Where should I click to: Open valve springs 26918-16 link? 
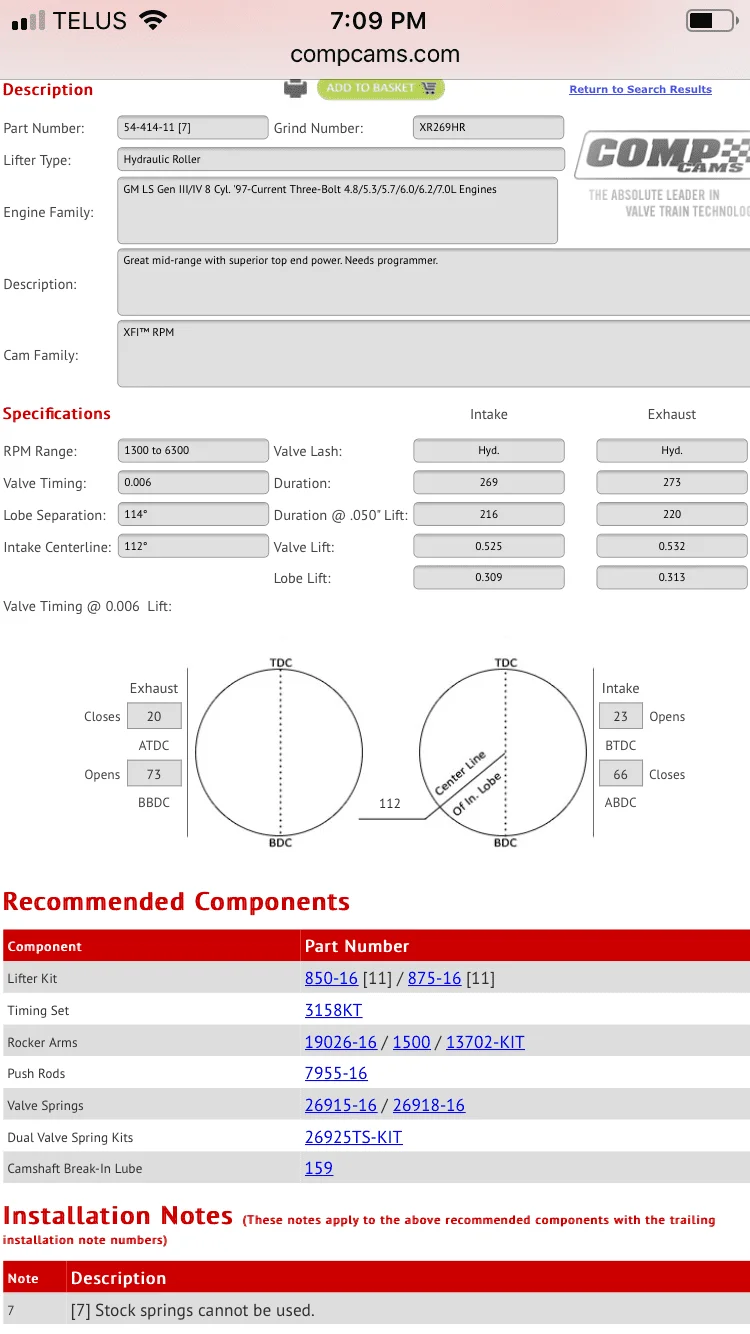[x=429, y=1105]
